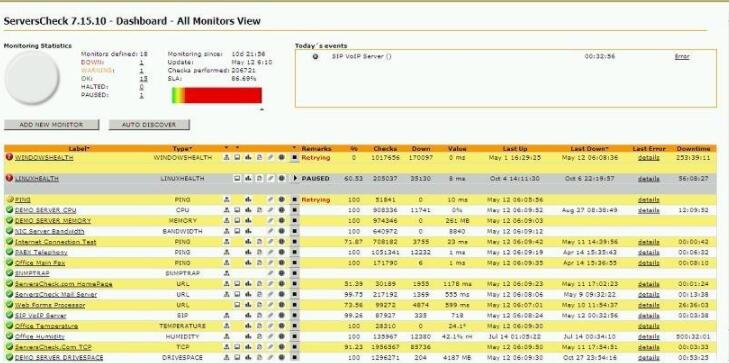Open the Office Temperature monitor link
Image resolution: width=729 pixels, height=363 pixels.
(x=46, y=326)
